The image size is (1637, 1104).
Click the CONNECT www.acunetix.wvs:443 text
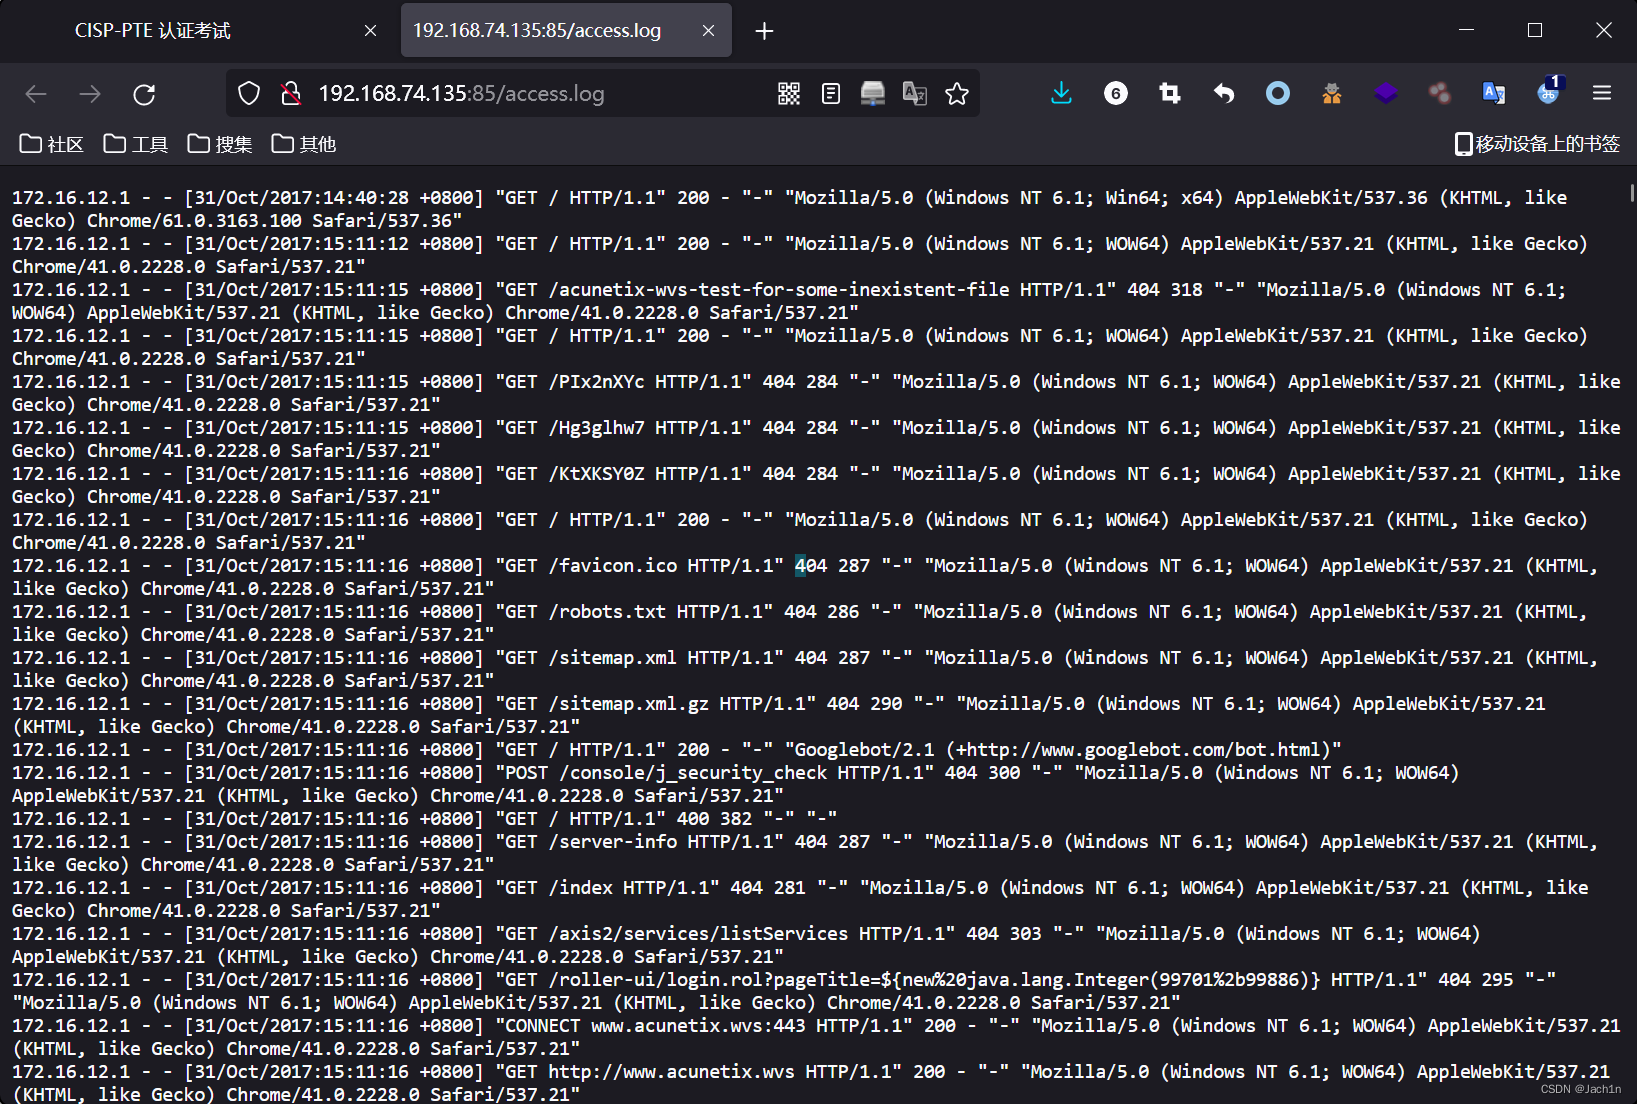[x=655, y=1026]
